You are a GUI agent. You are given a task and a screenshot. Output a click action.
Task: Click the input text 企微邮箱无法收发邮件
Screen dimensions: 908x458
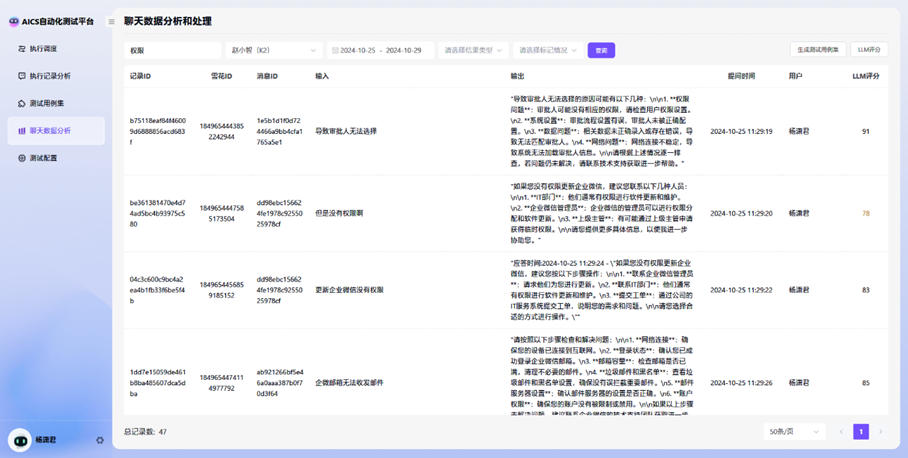pos(349,383)
